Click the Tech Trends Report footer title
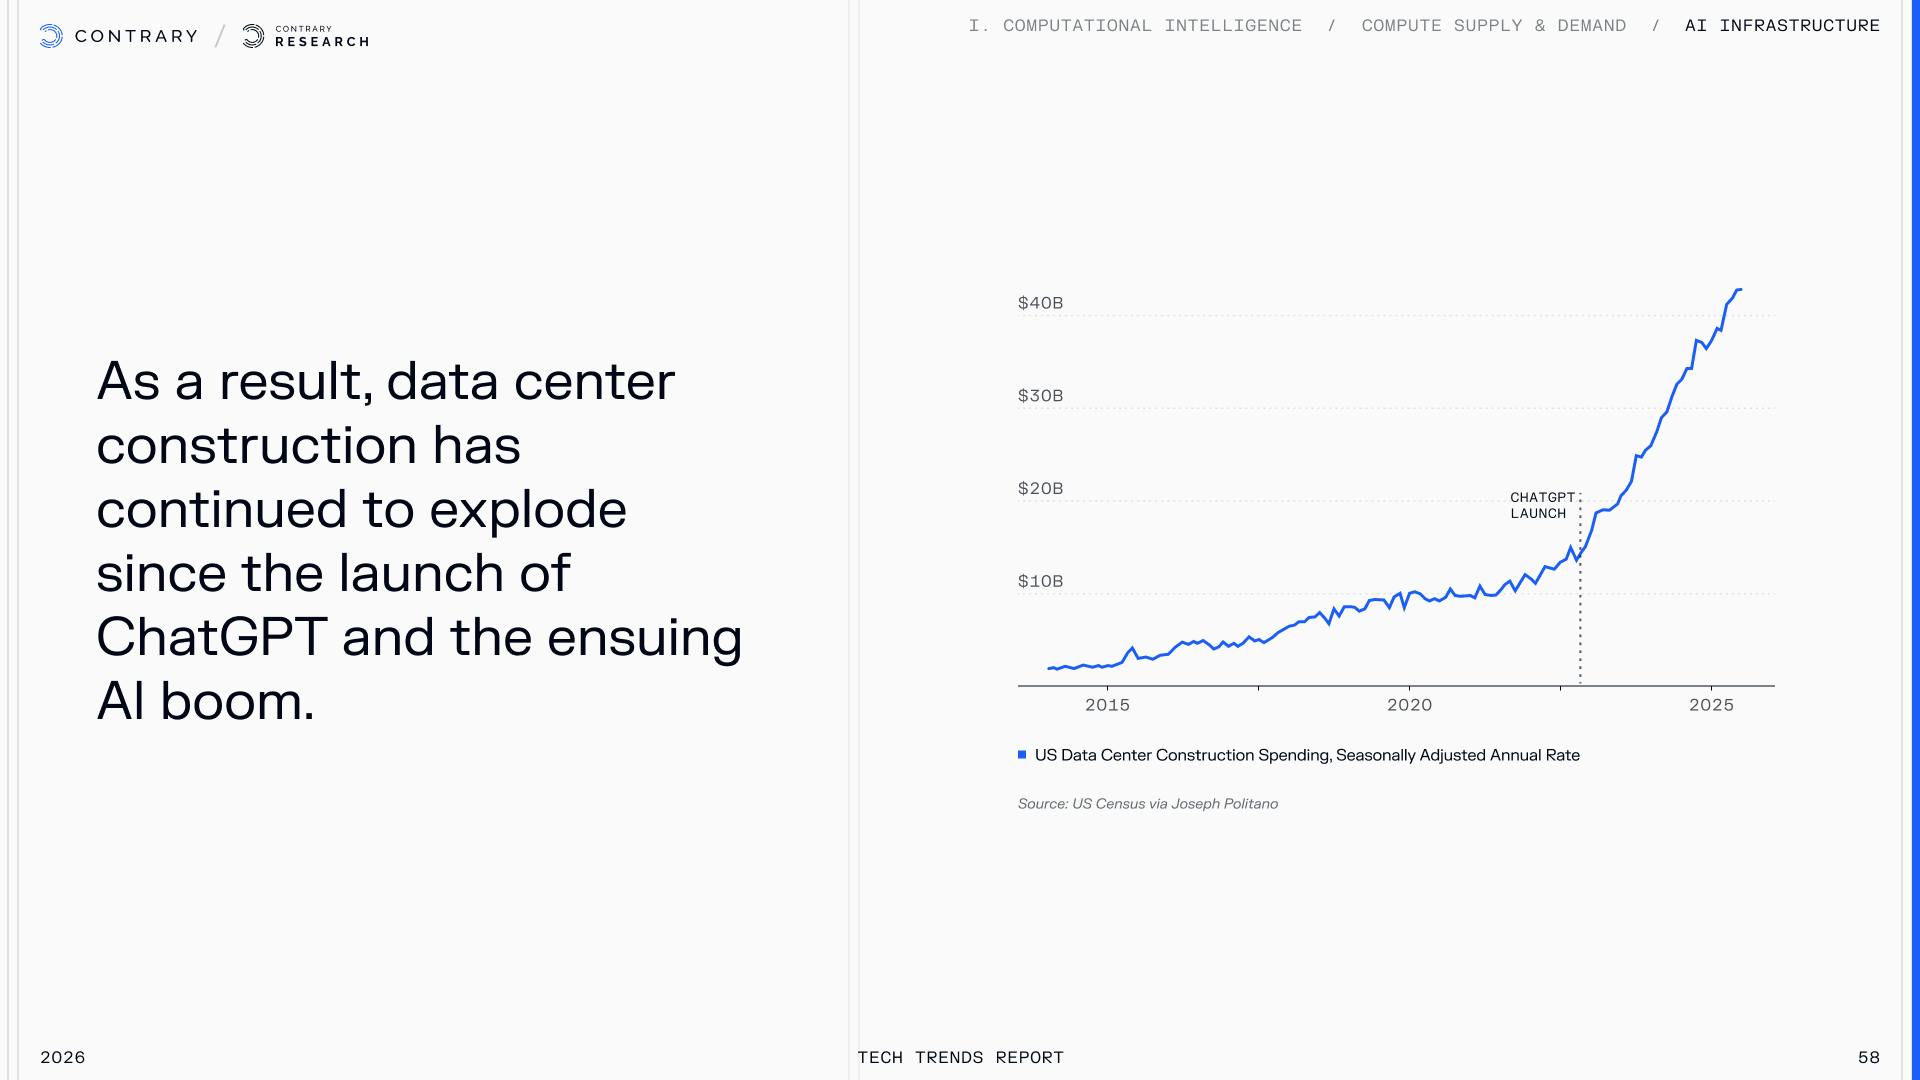 pos(960,1057)
